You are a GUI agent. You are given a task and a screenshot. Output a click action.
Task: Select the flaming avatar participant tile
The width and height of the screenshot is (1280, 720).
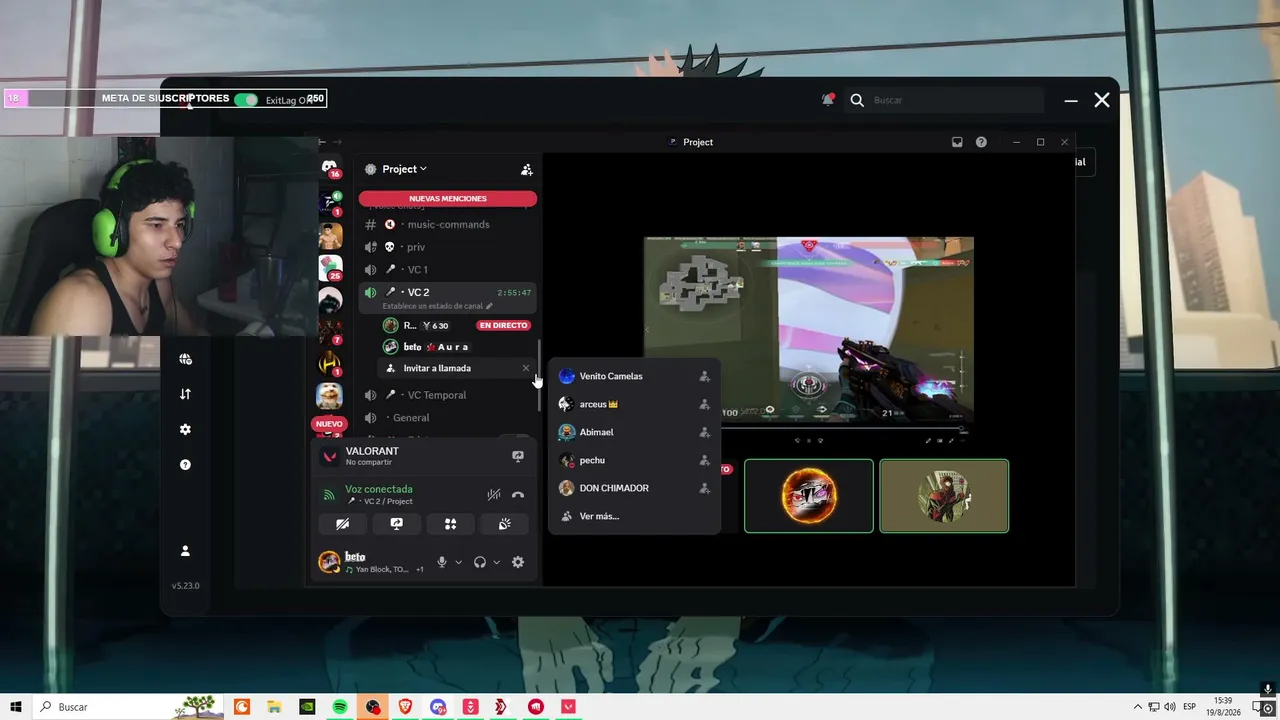pyautogui.click(x=809, y=496)
